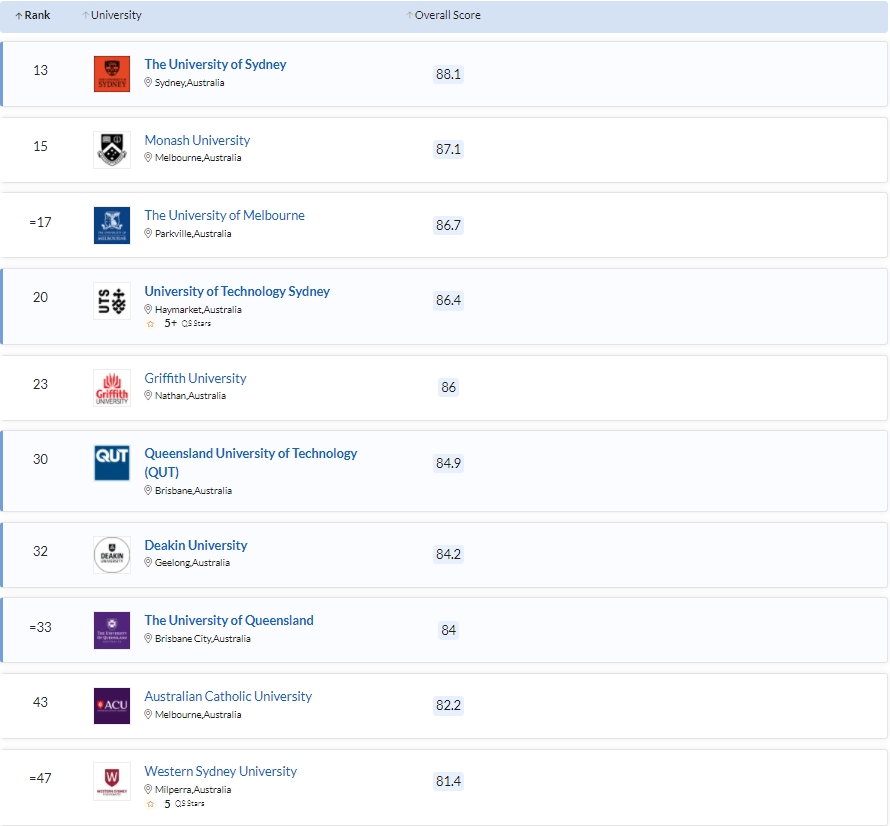The height and width of the screenshot is (826, 890).
Task: Click the QUT blue logo
Action: [111, 463]
